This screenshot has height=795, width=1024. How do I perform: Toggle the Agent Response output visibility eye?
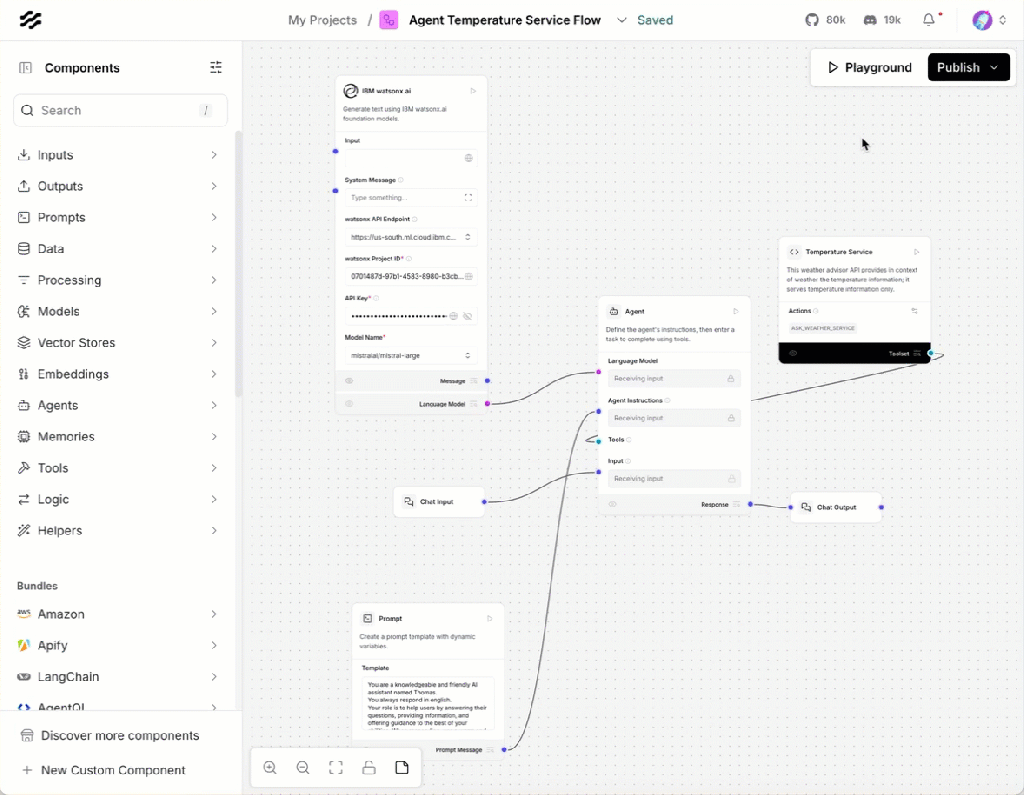click(x=613, y=504)
